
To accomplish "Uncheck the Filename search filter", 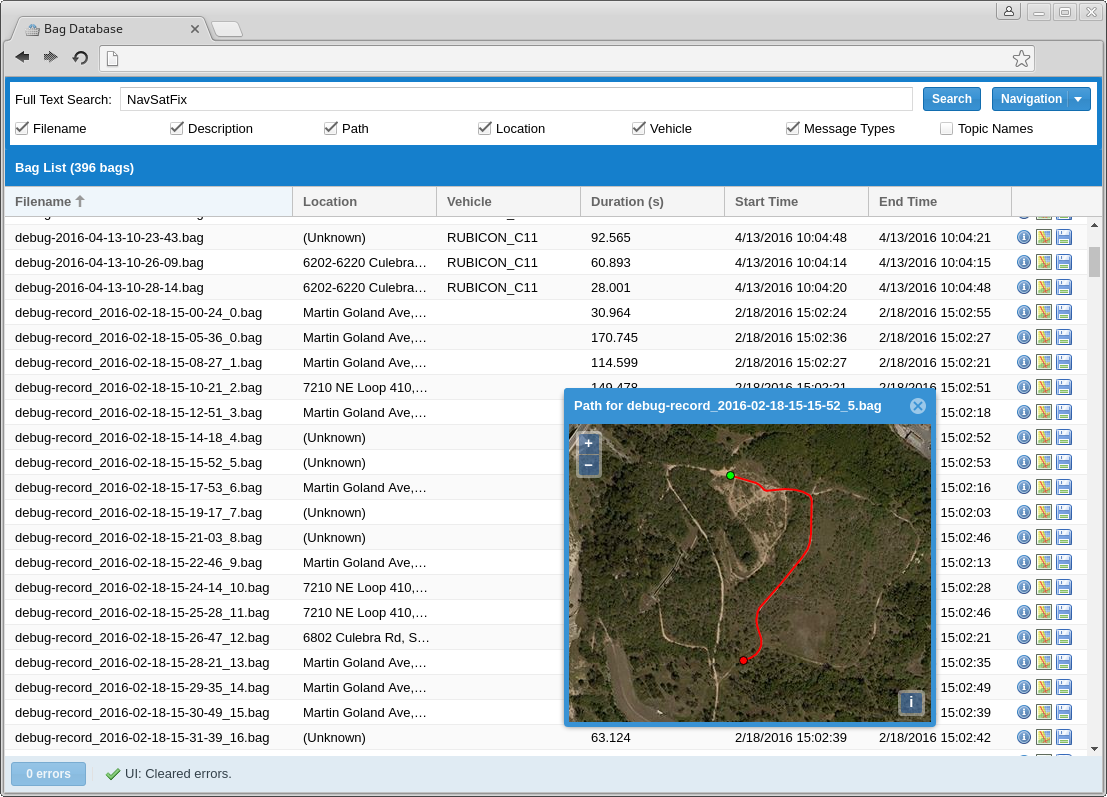I will [22, 128].
